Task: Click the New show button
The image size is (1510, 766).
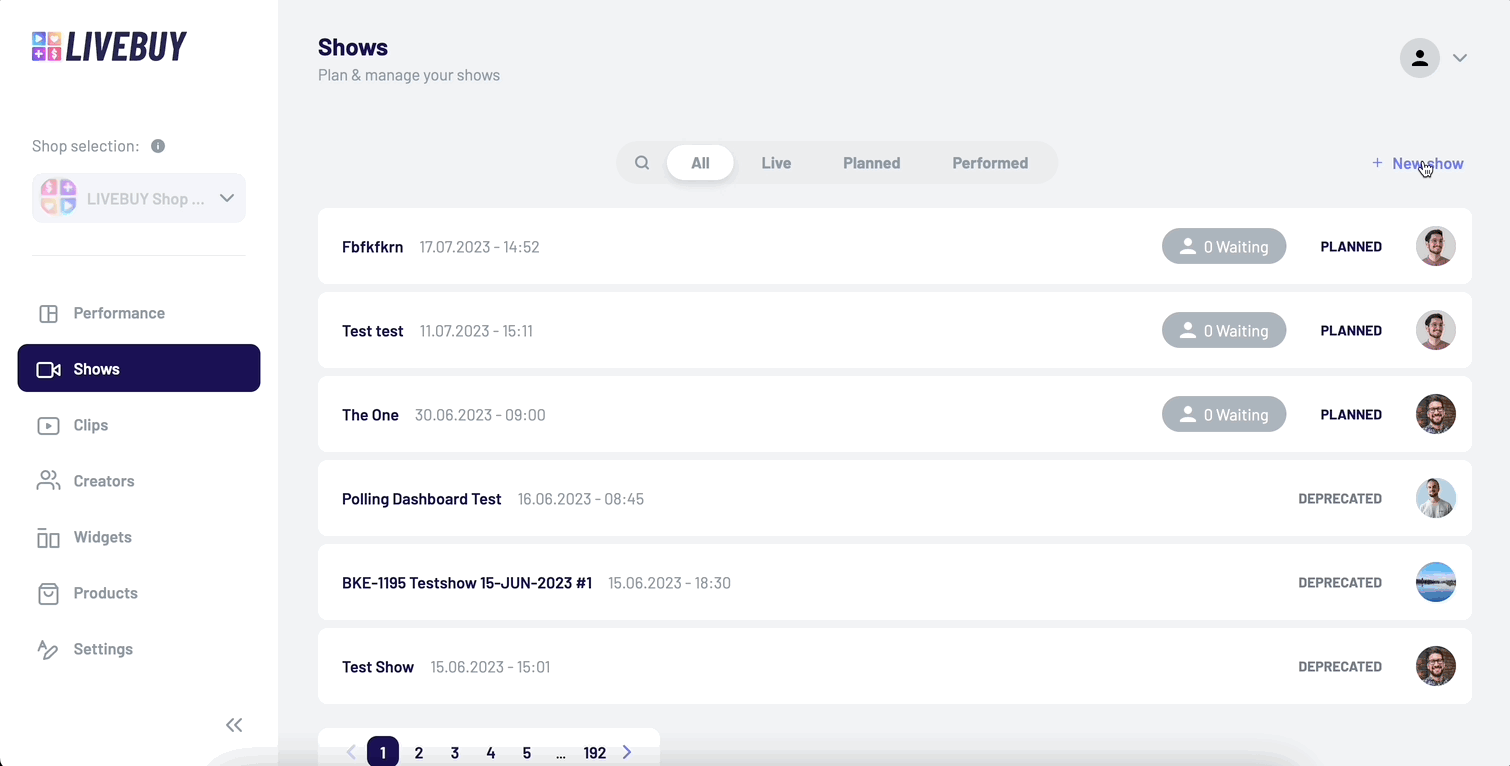Action: (1417, 163)
